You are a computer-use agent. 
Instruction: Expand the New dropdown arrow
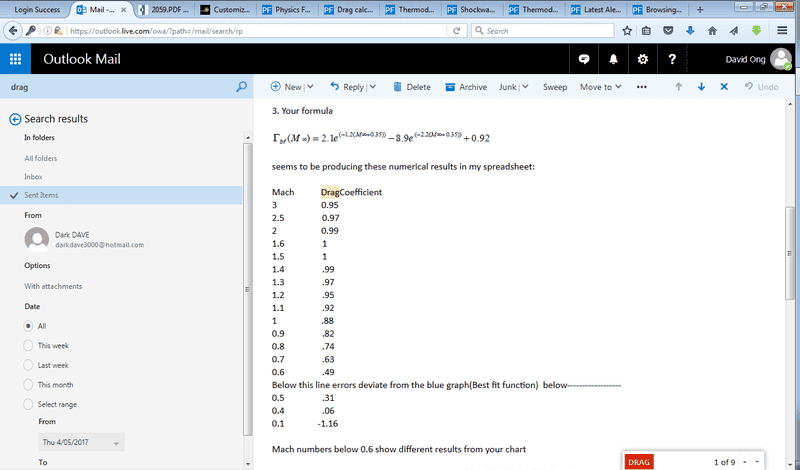pyautogui.click(x=310, y=87)
